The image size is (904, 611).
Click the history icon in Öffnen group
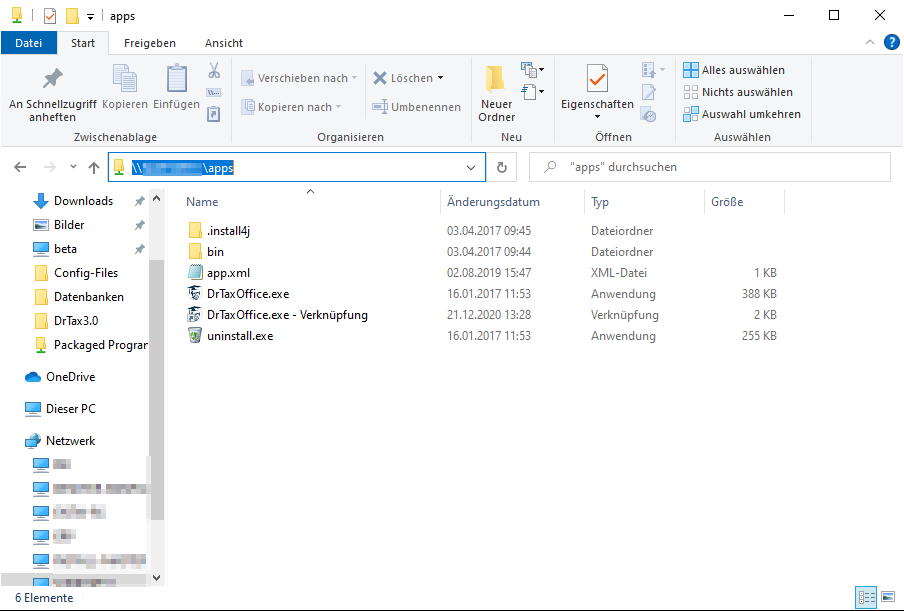click(649, 114)
